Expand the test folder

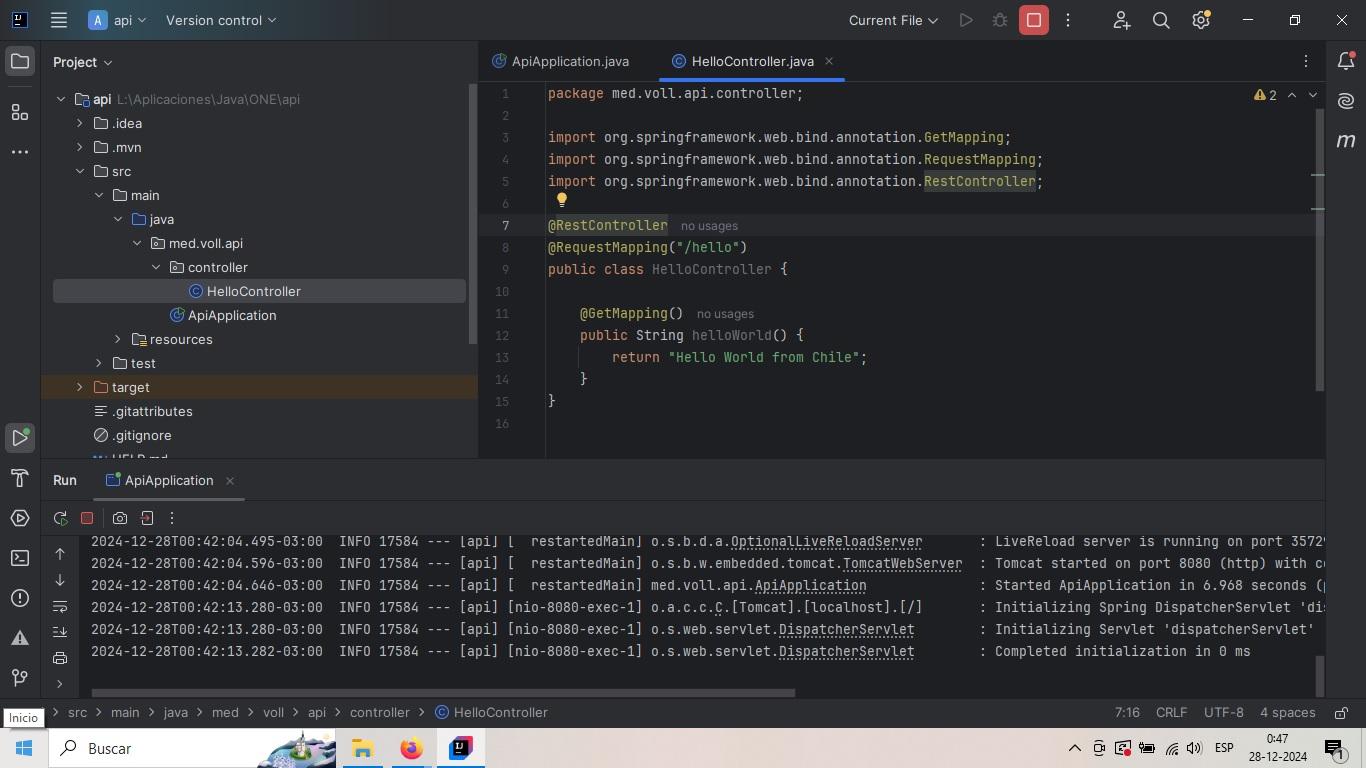click(x=99, y=363)
